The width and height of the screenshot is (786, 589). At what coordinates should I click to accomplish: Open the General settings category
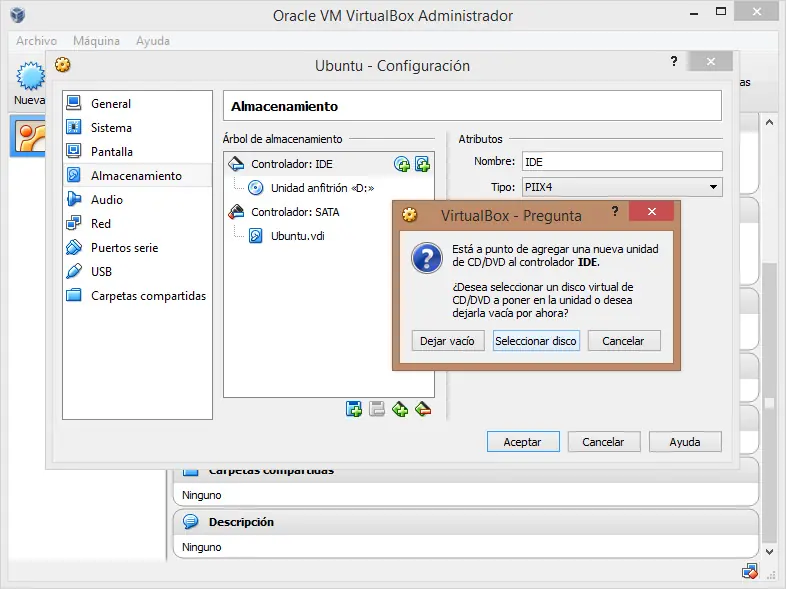tap(137, 103)
